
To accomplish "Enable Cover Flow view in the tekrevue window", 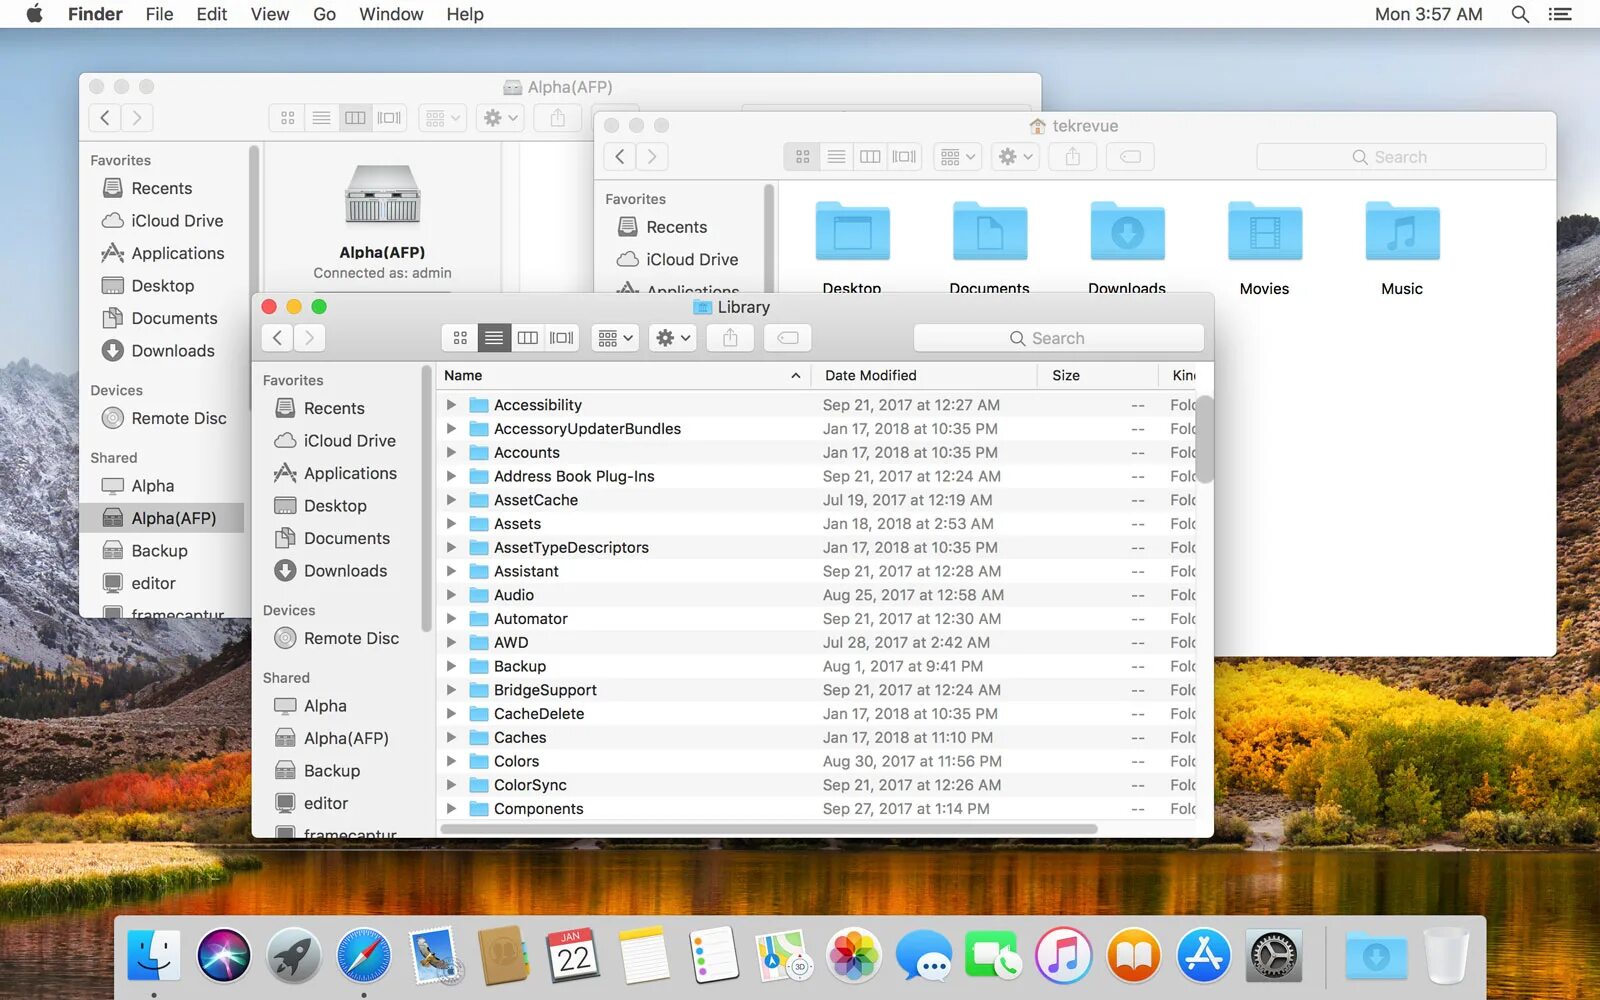I will coord(904,156).
